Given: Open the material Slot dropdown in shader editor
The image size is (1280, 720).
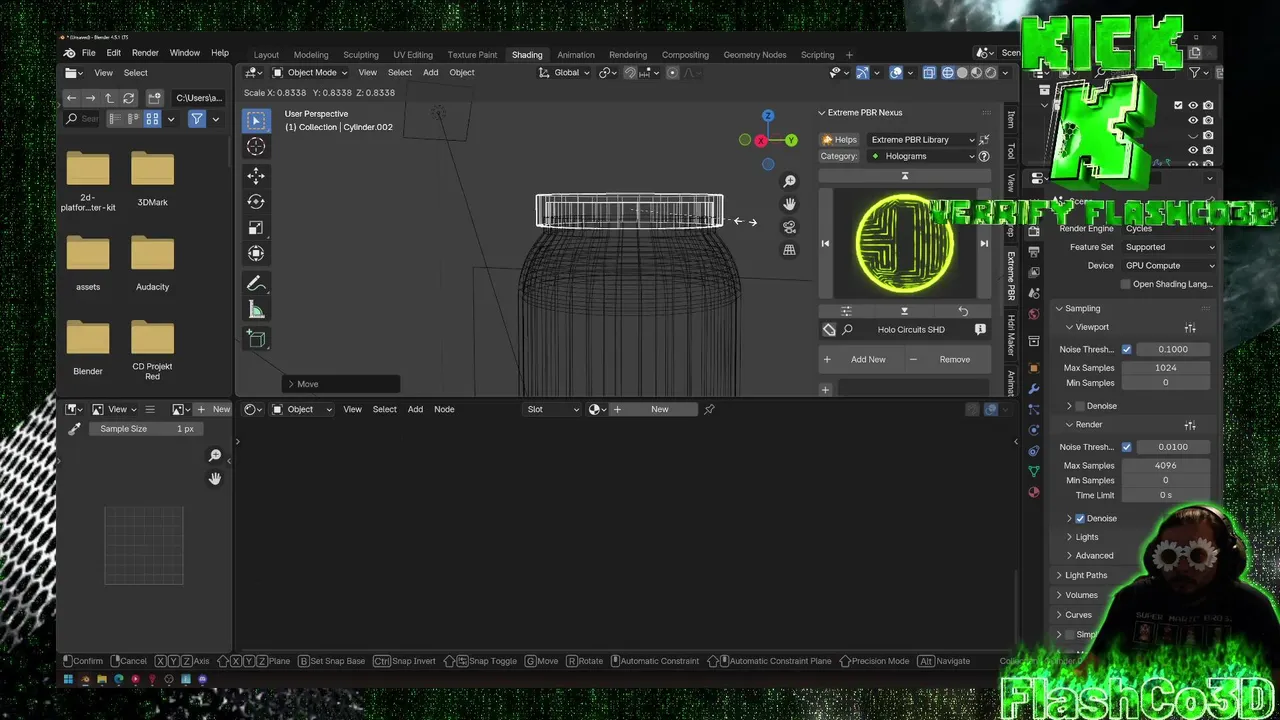Looking at the screenshot, I should click(x=553, y=409).
